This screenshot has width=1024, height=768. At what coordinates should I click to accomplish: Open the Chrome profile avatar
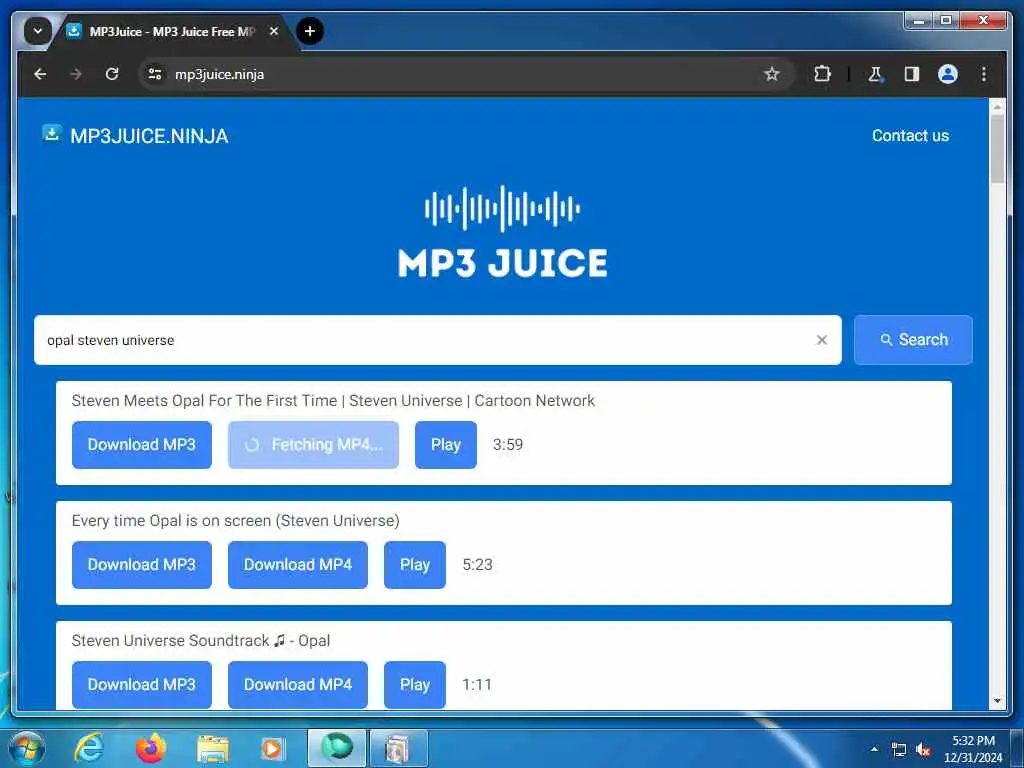[948, 74]
